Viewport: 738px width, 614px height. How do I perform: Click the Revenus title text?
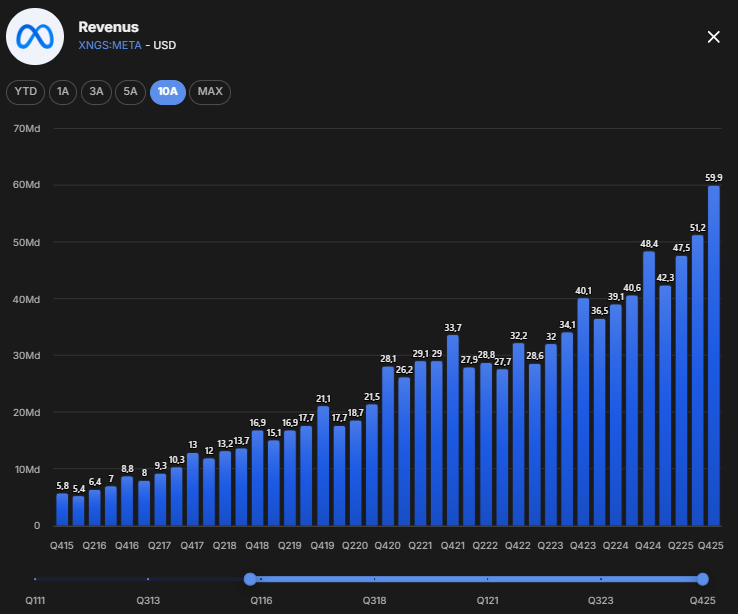[109, 27]
